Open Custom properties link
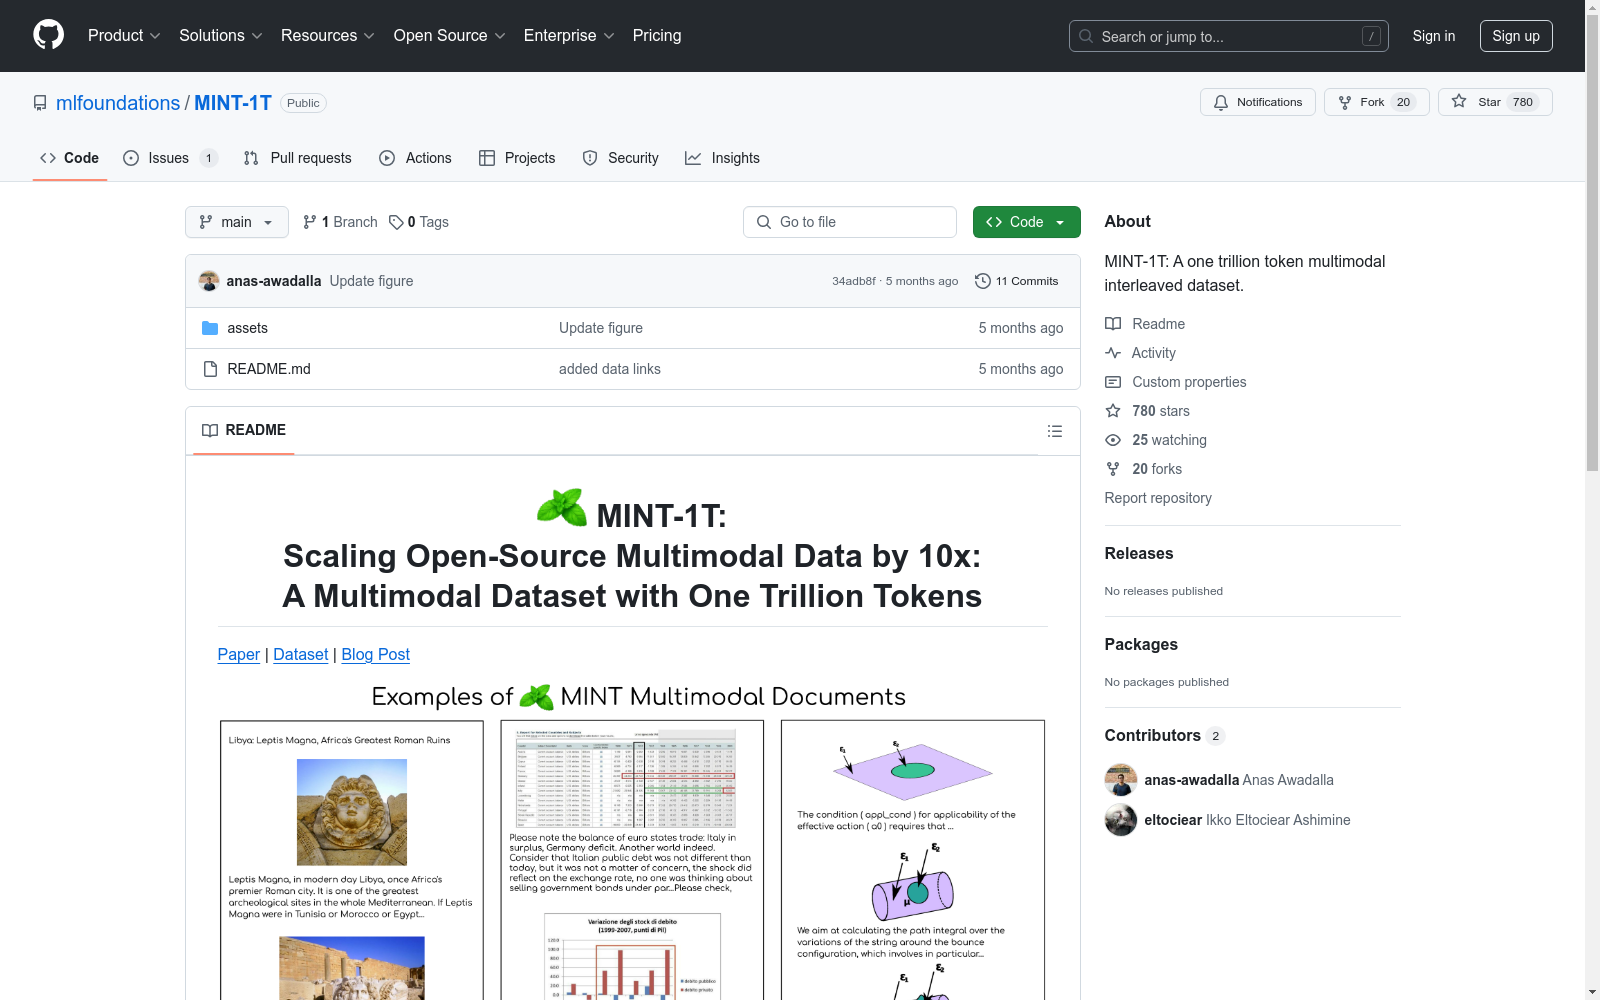 click(1176, 382)
